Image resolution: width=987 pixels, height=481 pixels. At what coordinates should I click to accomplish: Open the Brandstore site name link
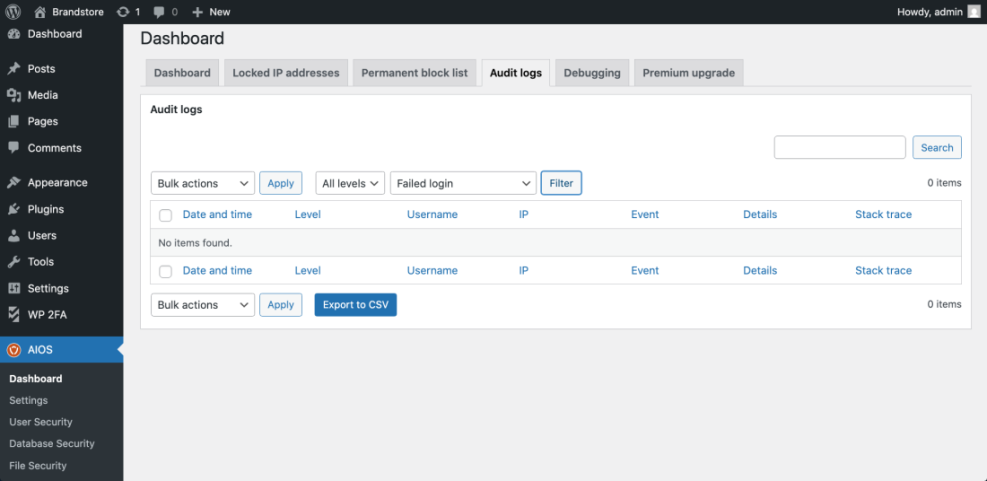pos(78,11)
